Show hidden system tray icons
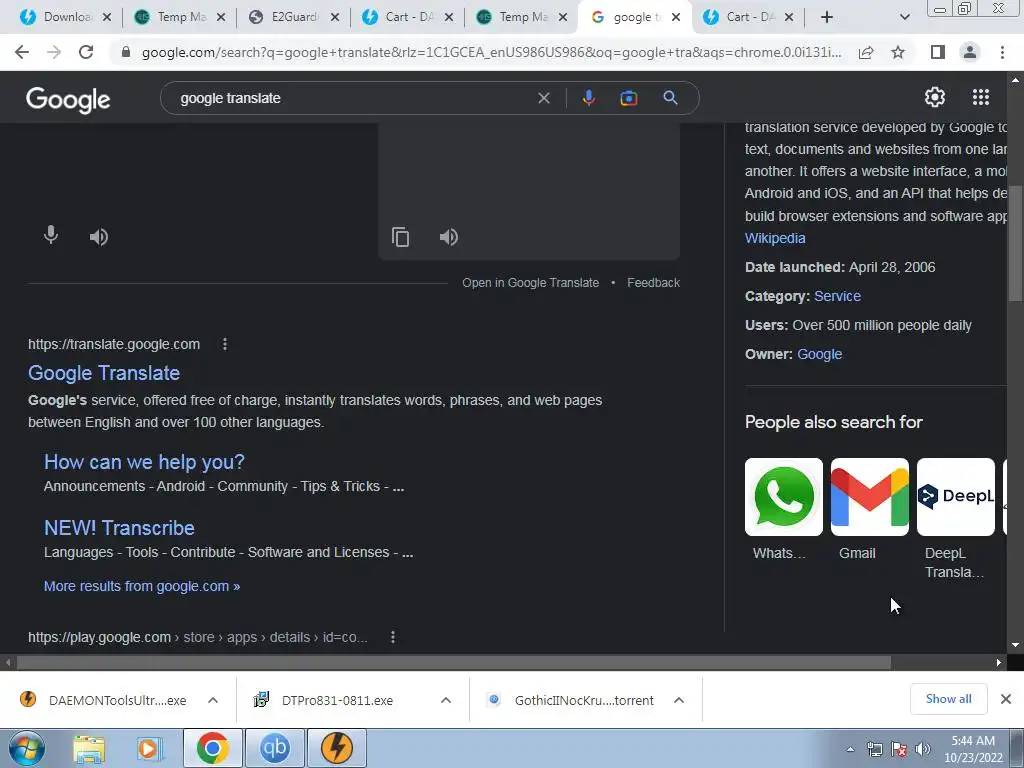This screenshot has height=768, width=1024. point(850,749)
